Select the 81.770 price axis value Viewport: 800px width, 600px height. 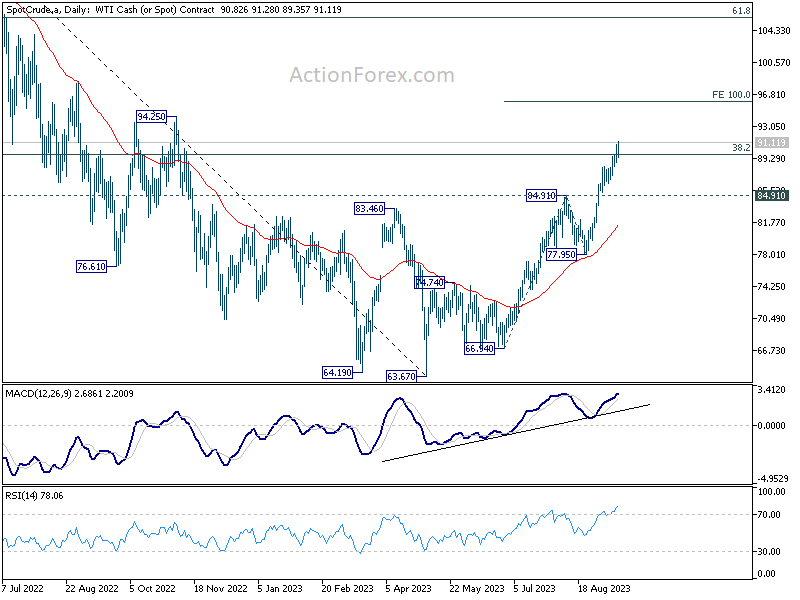773,222
